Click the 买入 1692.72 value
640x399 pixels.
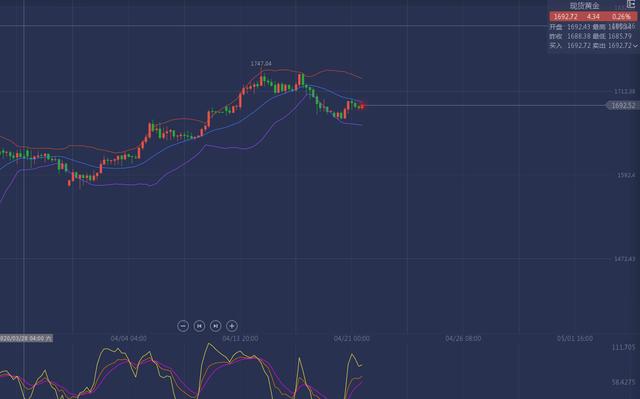pyautogui.click(x=579, y=46)
